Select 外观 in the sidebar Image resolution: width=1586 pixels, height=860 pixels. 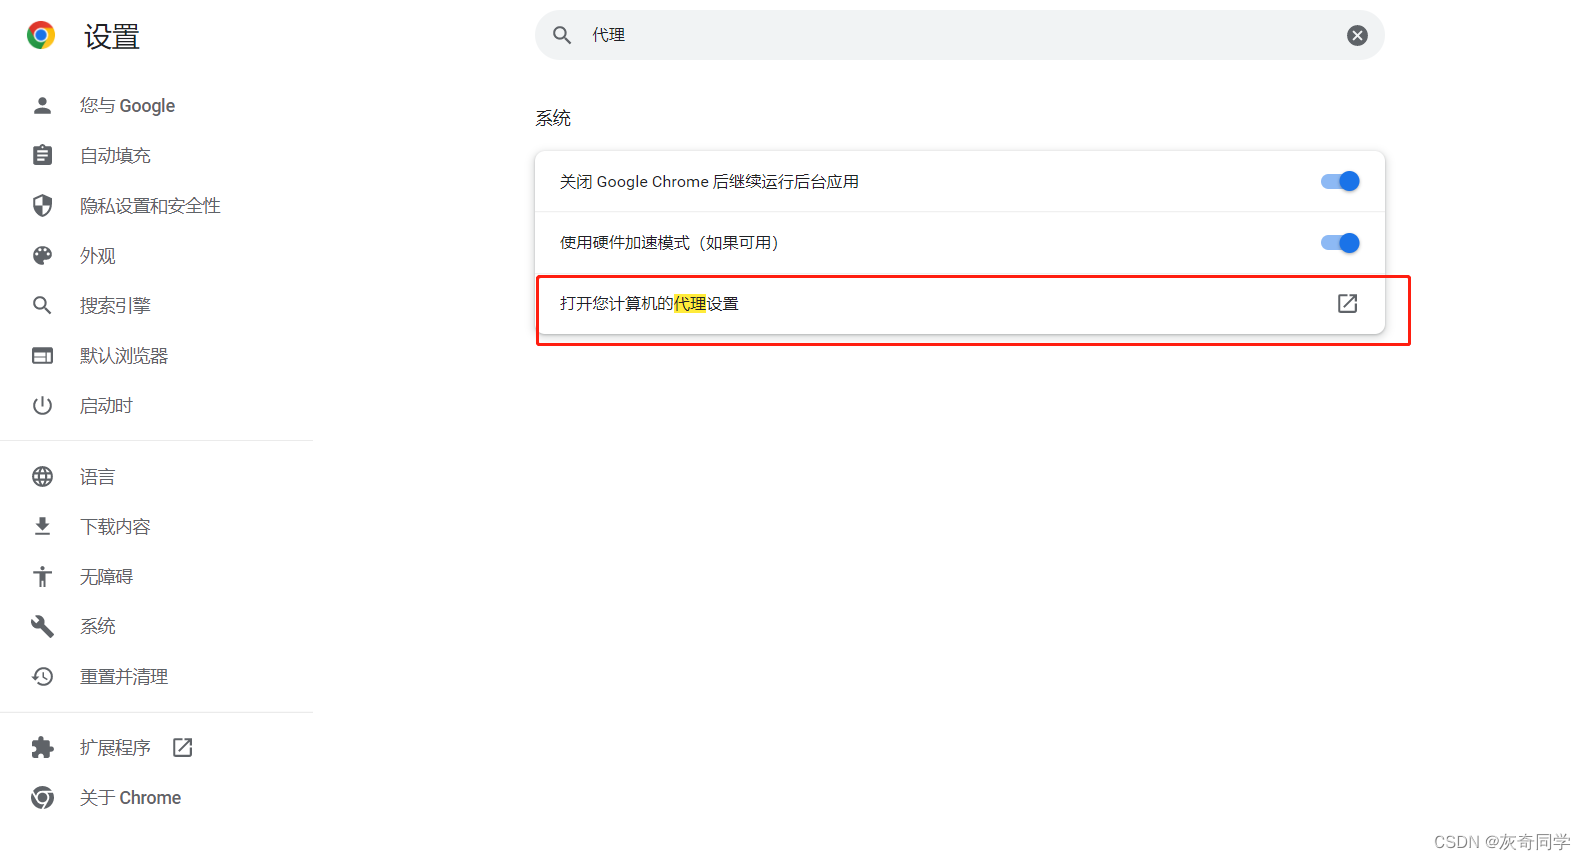98,255
